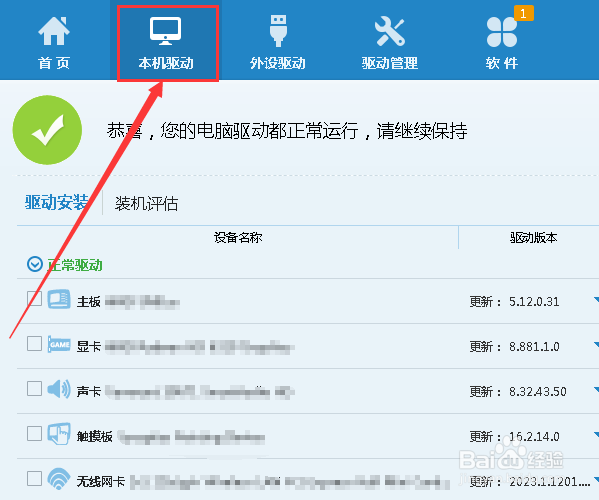The width and height of the screenshot is (599, 500).
Task: Tick the 触摸板 driver checkbox
Action: [x=34, y=434]
